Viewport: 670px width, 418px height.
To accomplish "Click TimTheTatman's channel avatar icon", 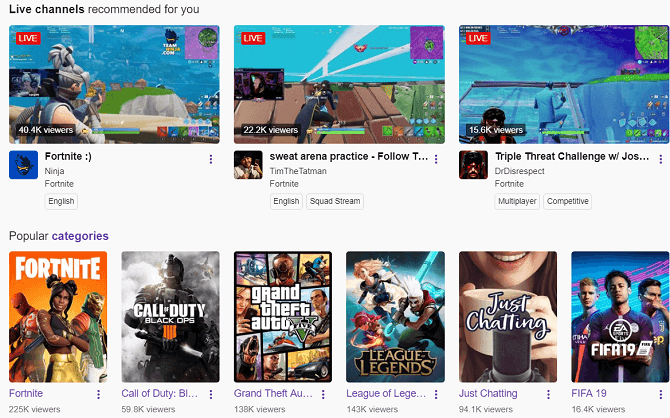I will [248, 165].
